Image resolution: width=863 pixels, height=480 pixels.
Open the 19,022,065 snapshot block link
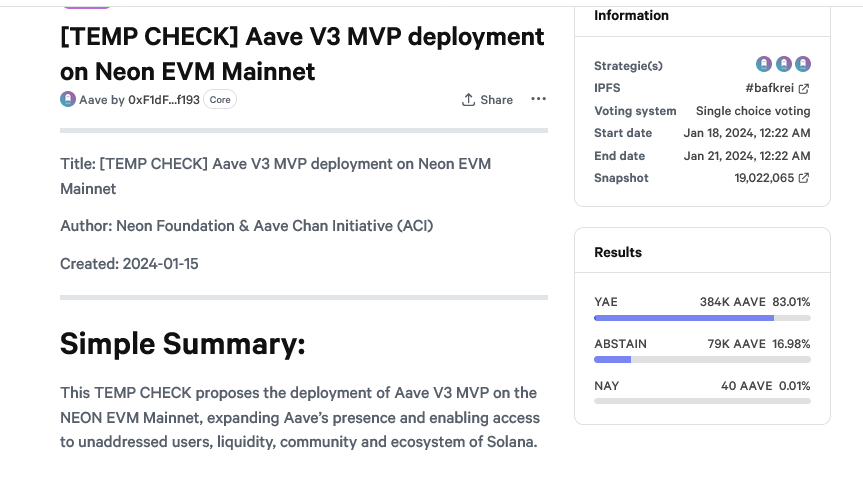click(x=764, y=178)
